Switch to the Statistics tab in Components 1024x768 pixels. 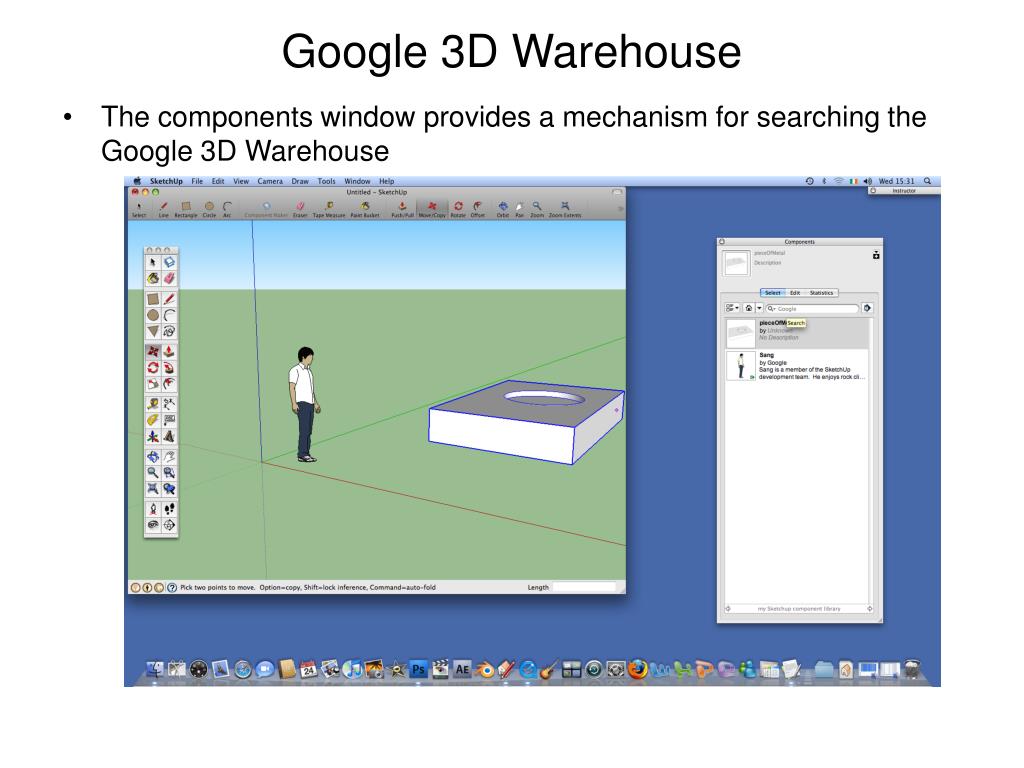[x=822, y=293]
